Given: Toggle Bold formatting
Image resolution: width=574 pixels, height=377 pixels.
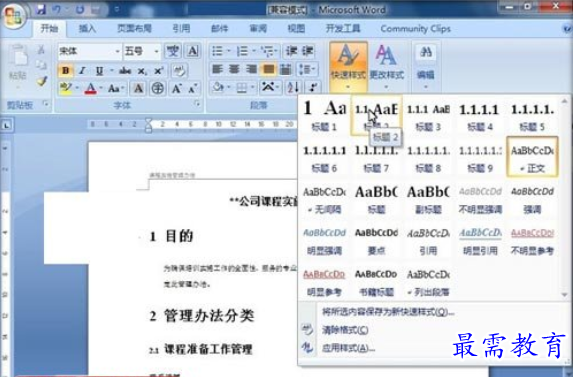Looking at the screenshot, I should point(66,70).
